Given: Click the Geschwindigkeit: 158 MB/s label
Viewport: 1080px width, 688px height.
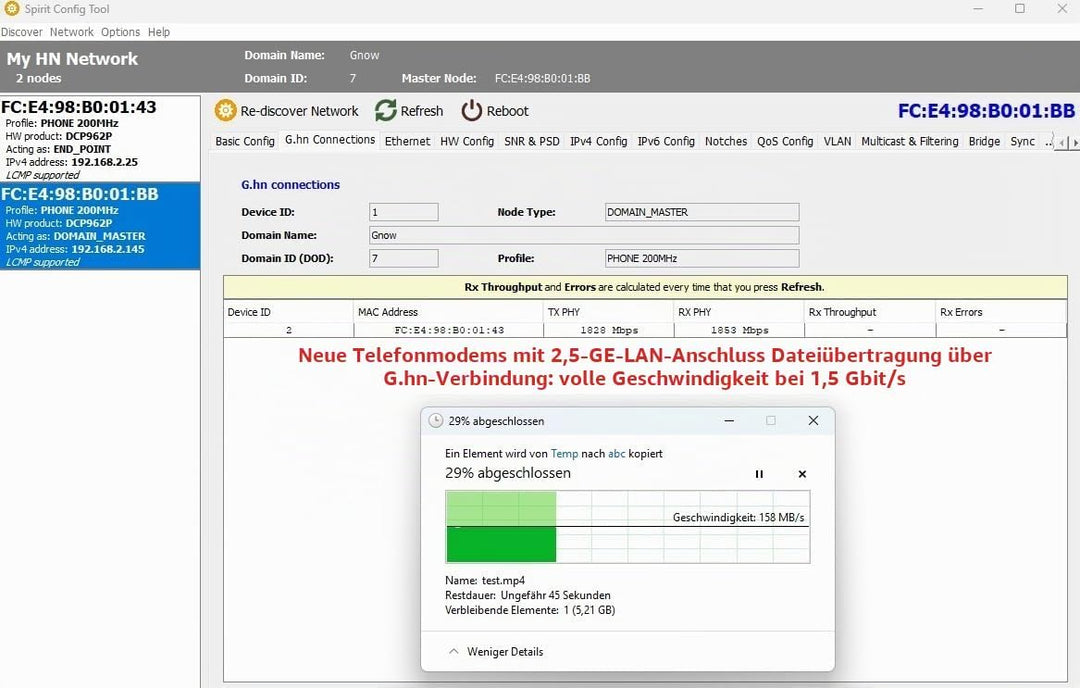Looking at the screenshot, I should pyautogui.click(x=738, y=517).
